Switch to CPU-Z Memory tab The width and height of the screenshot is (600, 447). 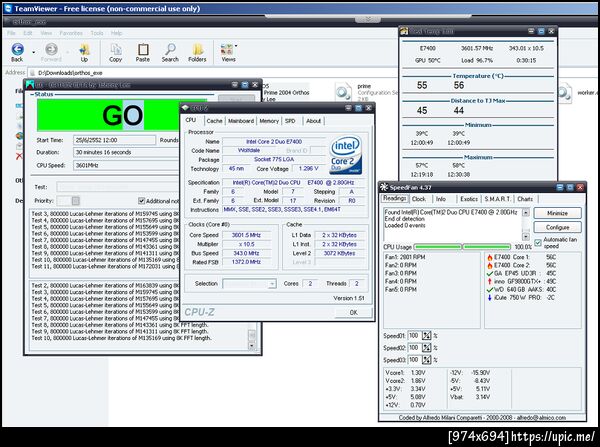click(269, 121)
